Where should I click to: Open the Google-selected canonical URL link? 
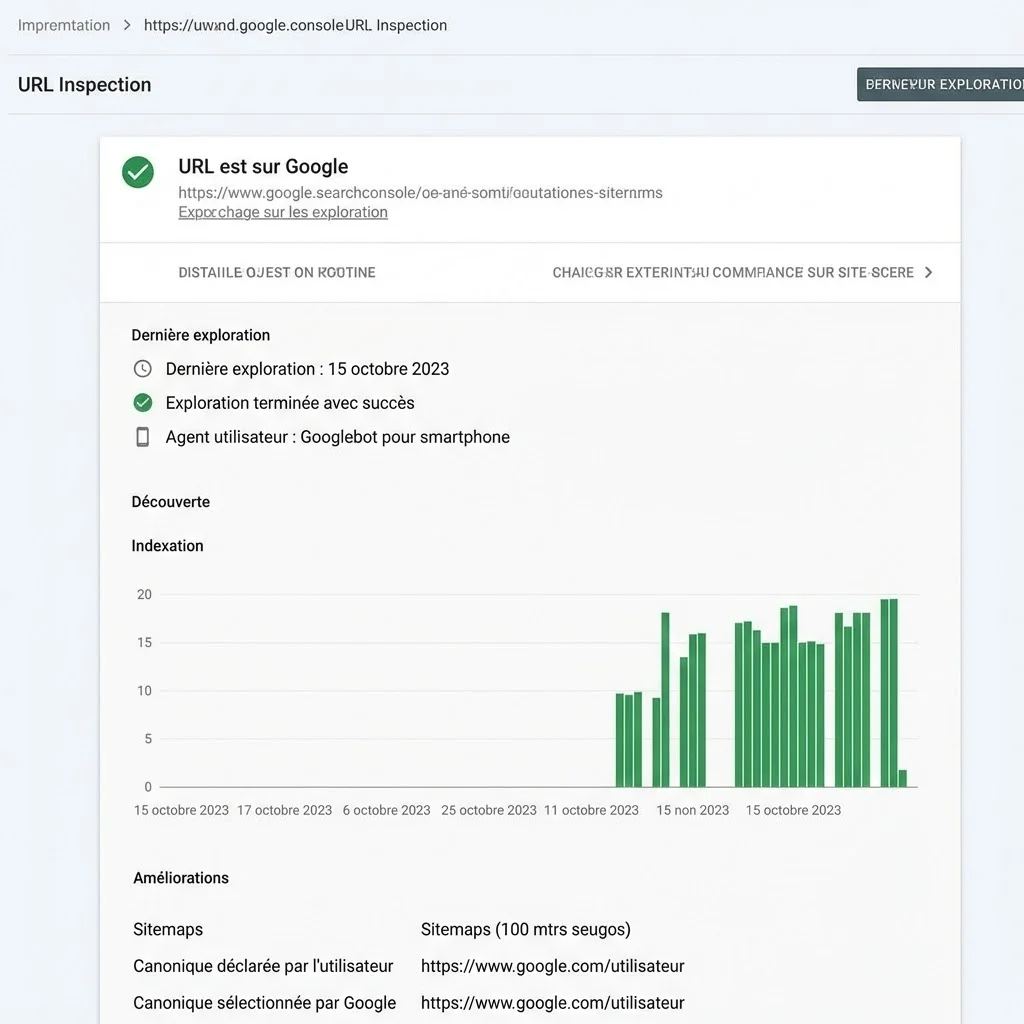point(553,1003)
